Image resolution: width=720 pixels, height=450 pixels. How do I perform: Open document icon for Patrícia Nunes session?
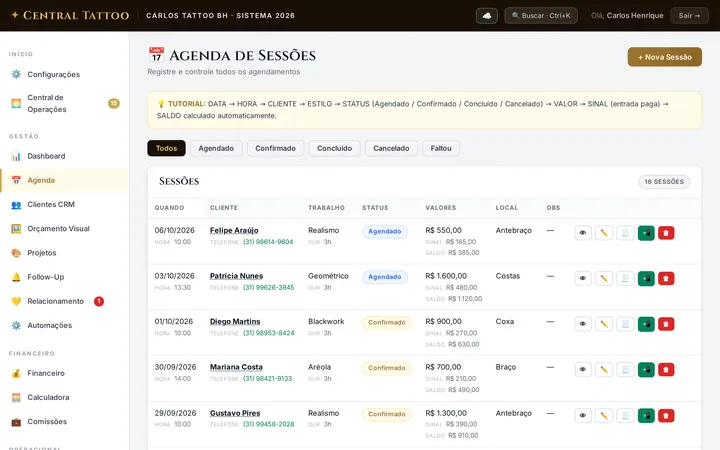(x=625, y=278)
